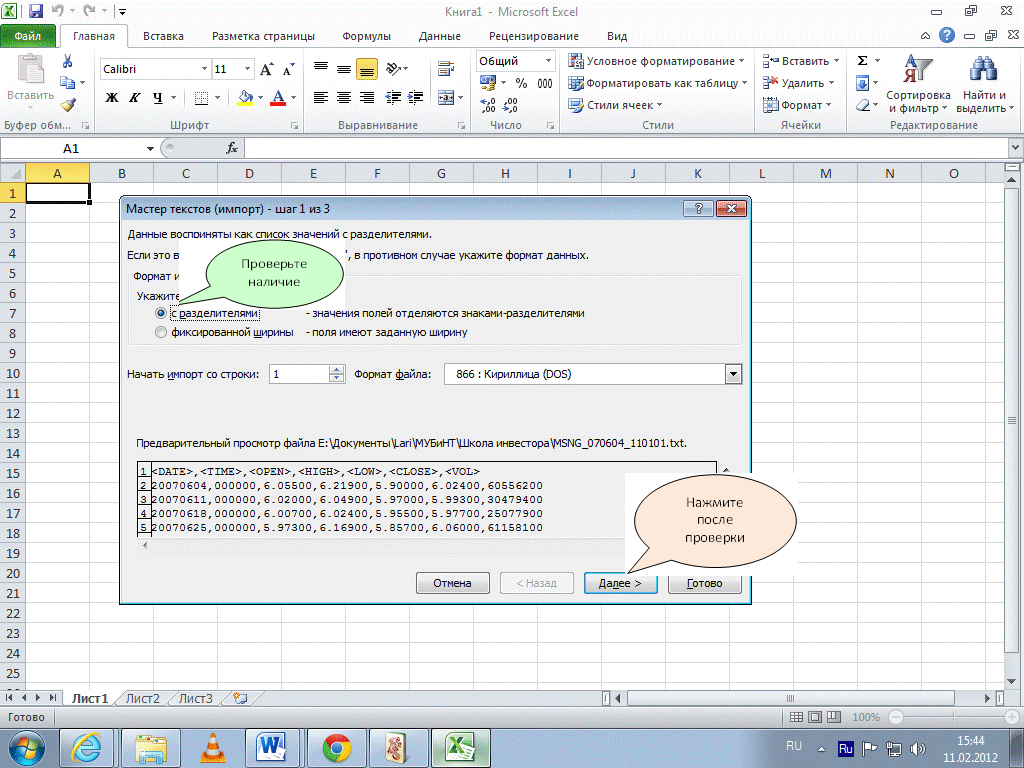Decrease font size with small A icon
The image size is (1024, 768).
pos(288,69)
